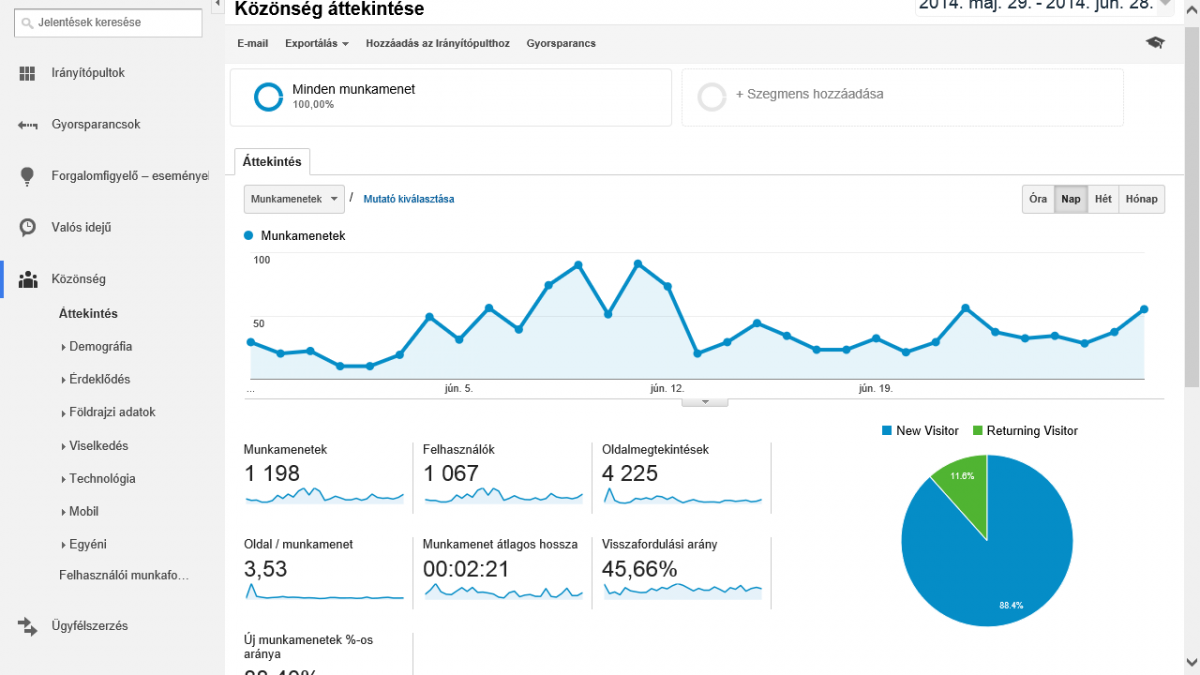Select the Nap time granularity
Image resolution: width=1200 pixels, height=675 pixels.
1070,199
